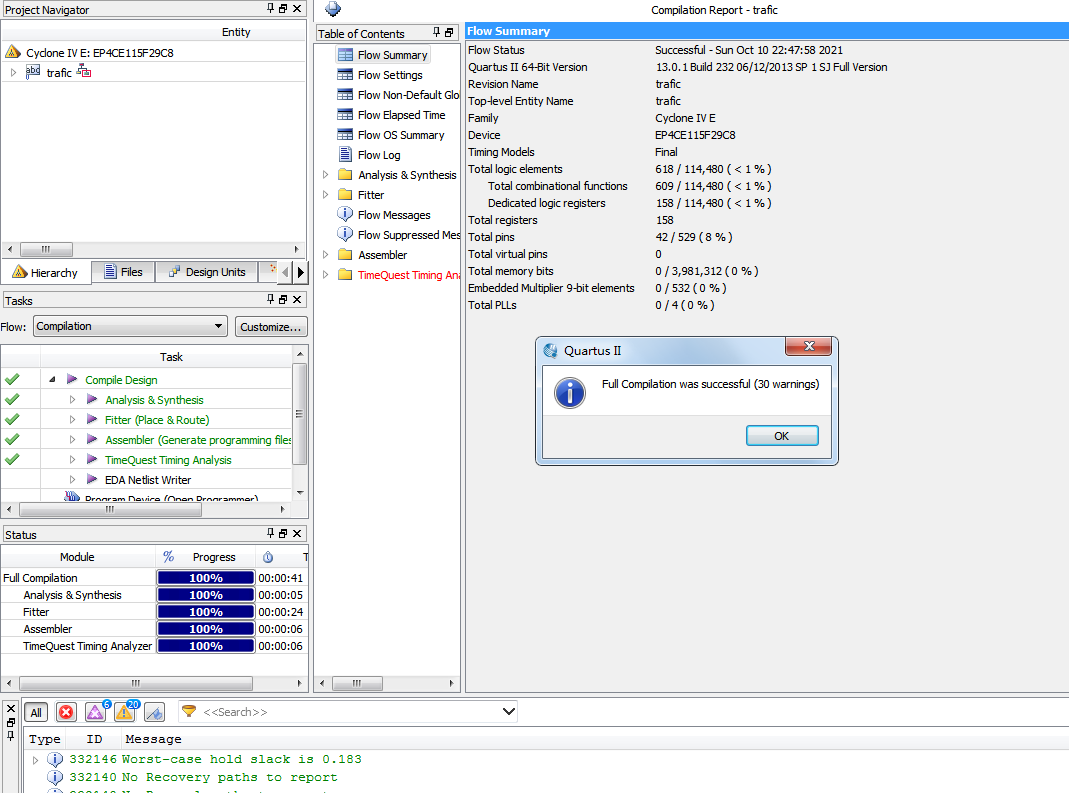Expand the Fitter folder node
This screenshot has height=793, width=1069.
click(x=325, y=194)
